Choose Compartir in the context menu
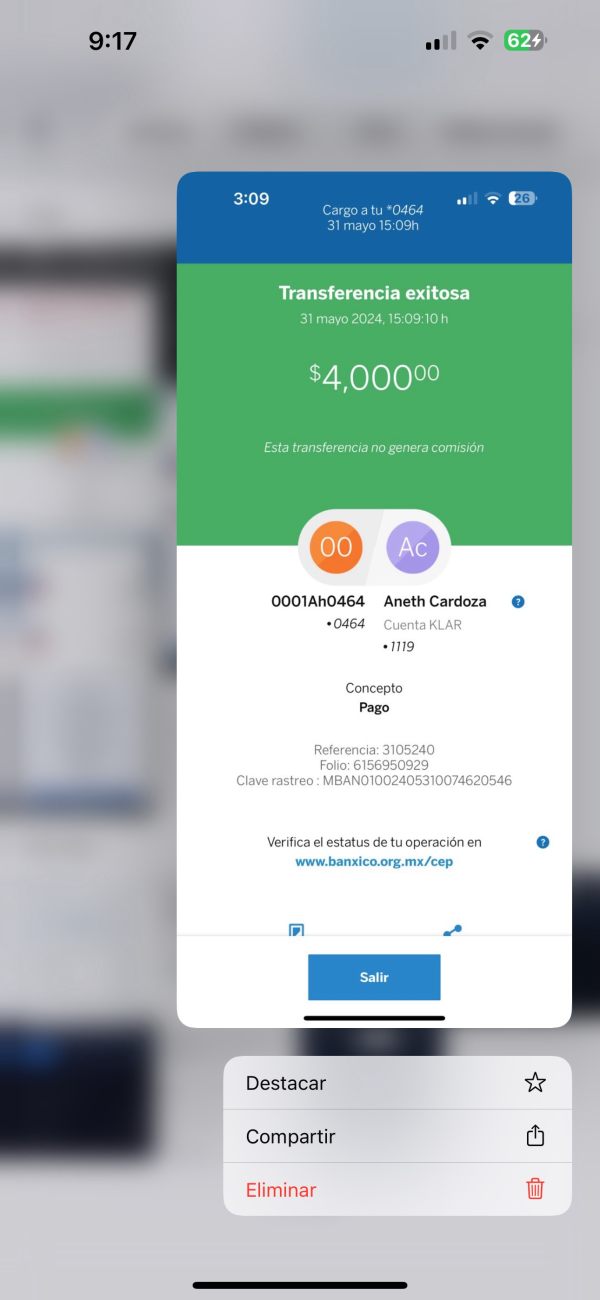The height and width of the screenshot is (1300, 600). coord(397,1136)
